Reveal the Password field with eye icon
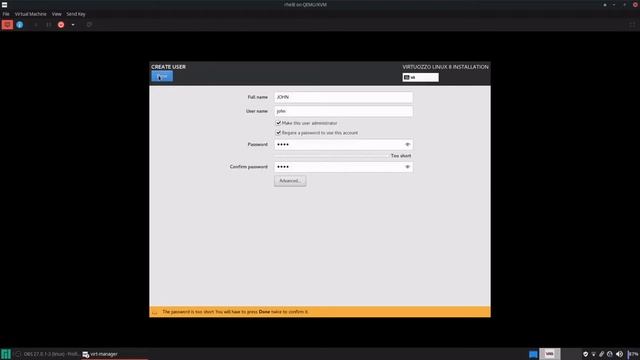The width and height of the screenshot is (640, 360). (x=407, y=144)
